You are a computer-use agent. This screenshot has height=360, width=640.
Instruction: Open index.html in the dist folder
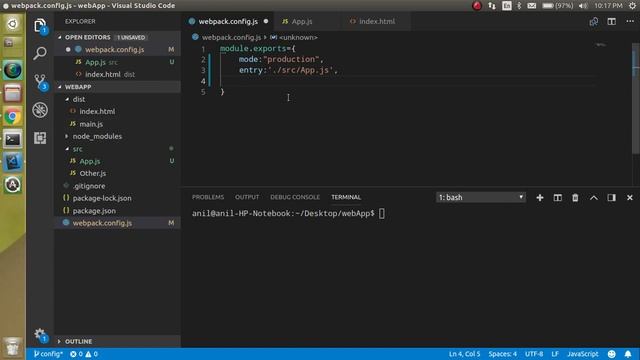point(97,111)
